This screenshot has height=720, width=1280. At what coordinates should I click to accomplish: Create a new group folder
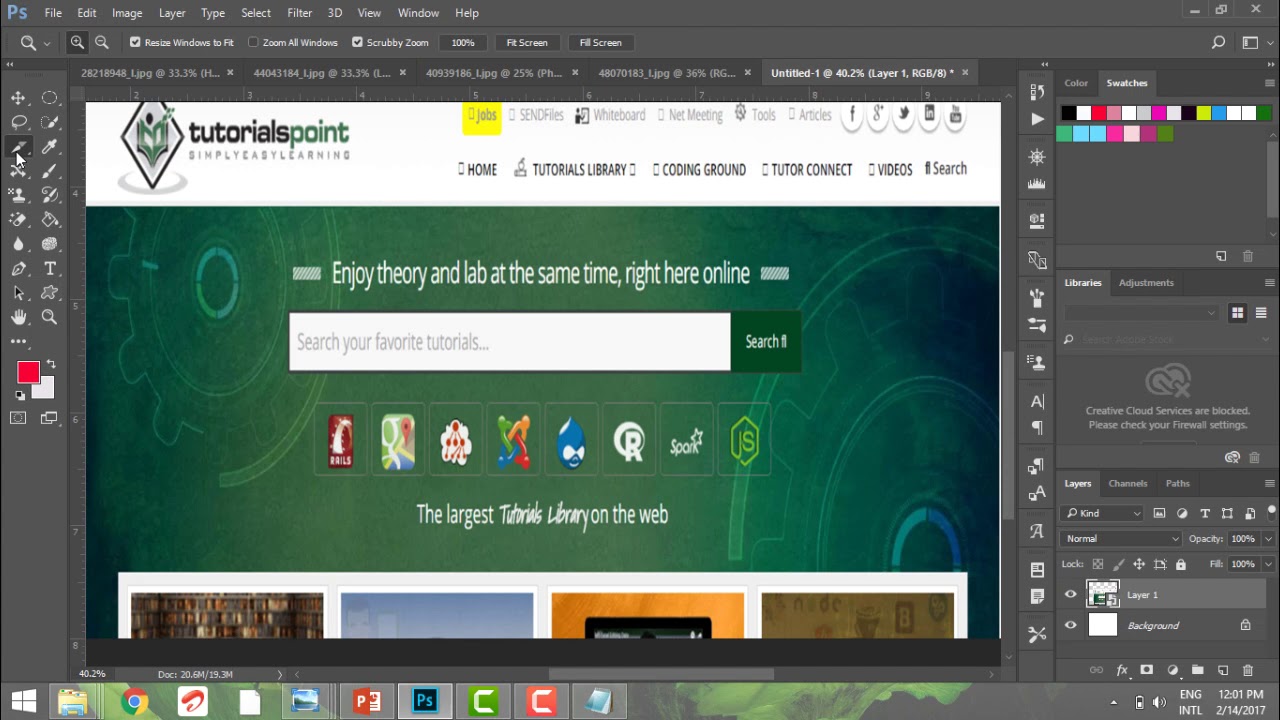[x=1197, y=670]
